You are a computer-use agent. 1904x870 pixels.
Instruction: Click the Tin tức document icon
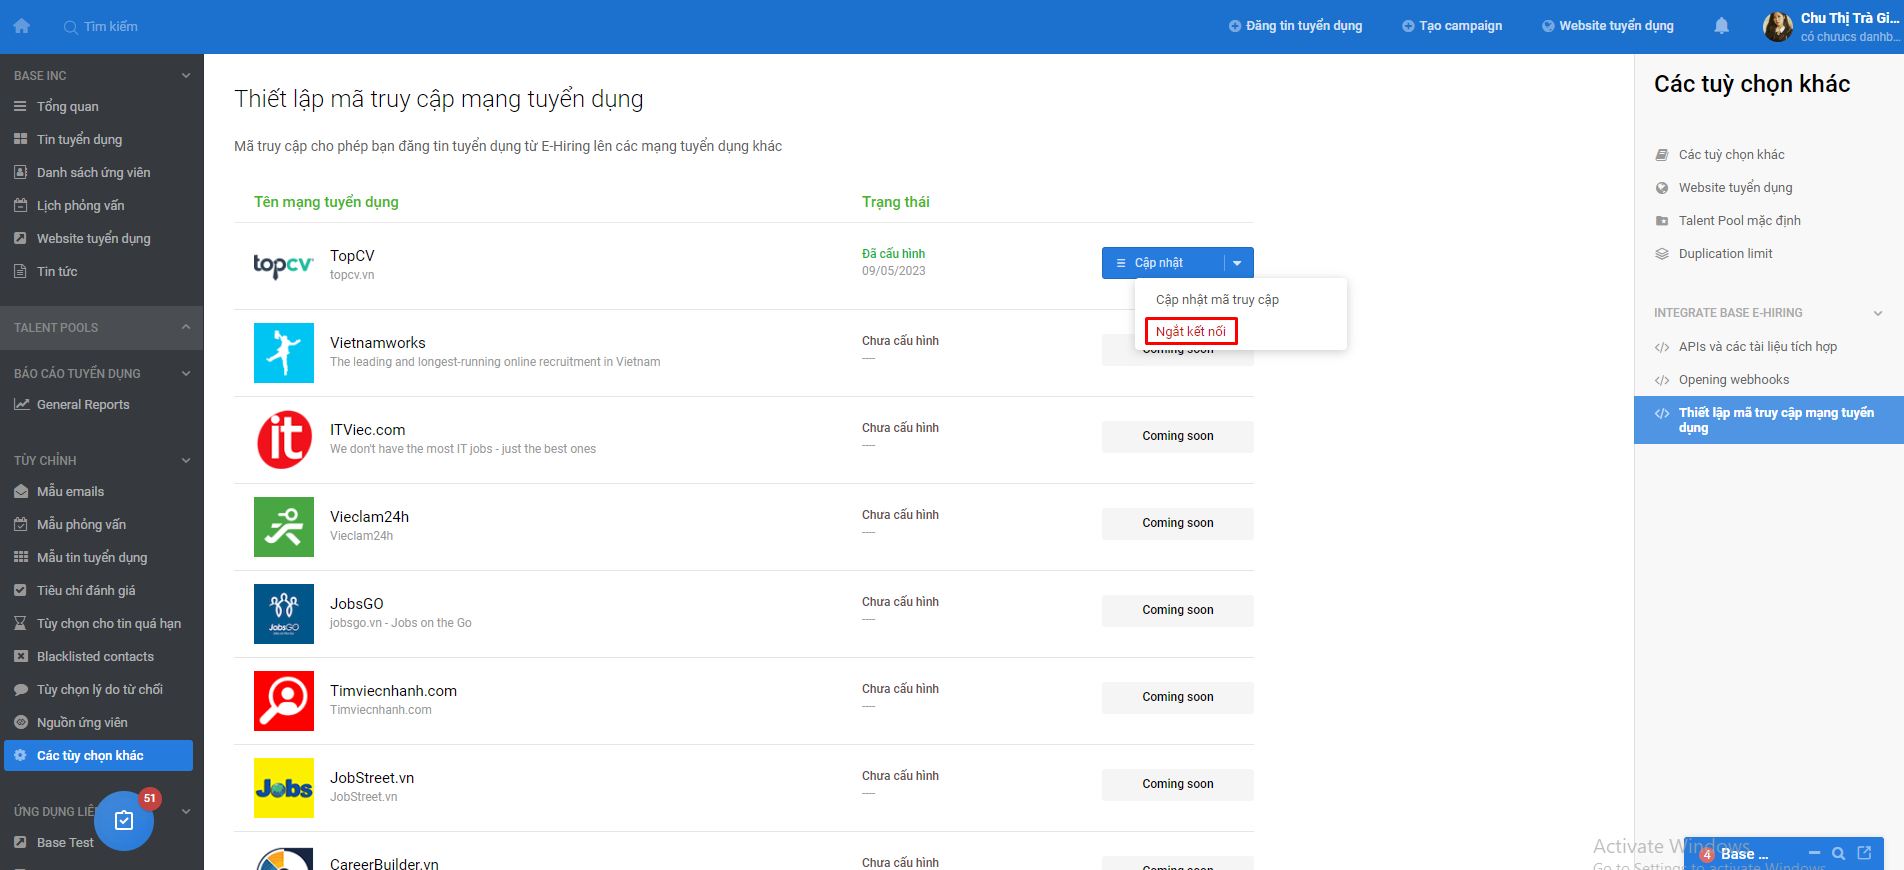click(x=20, y=271)
